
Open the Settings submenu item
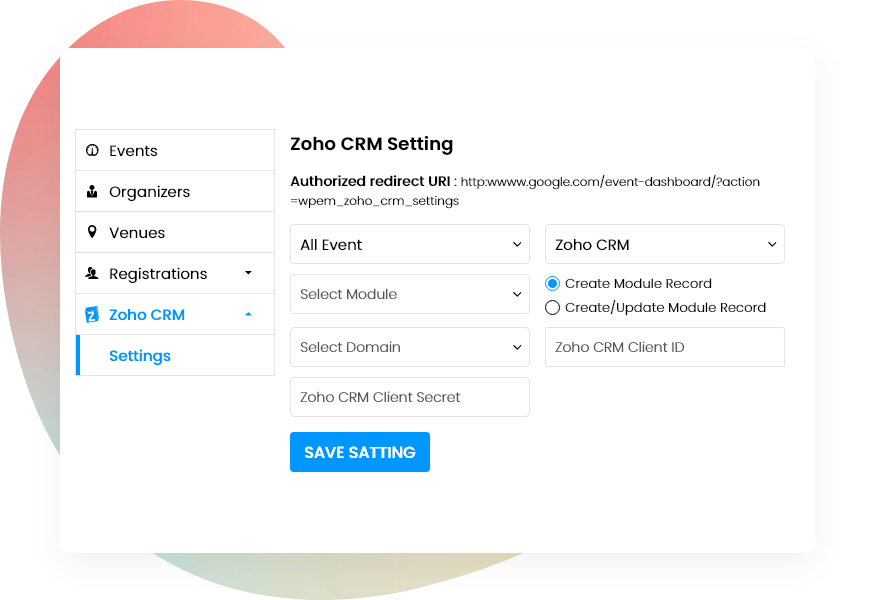[140, 356]
